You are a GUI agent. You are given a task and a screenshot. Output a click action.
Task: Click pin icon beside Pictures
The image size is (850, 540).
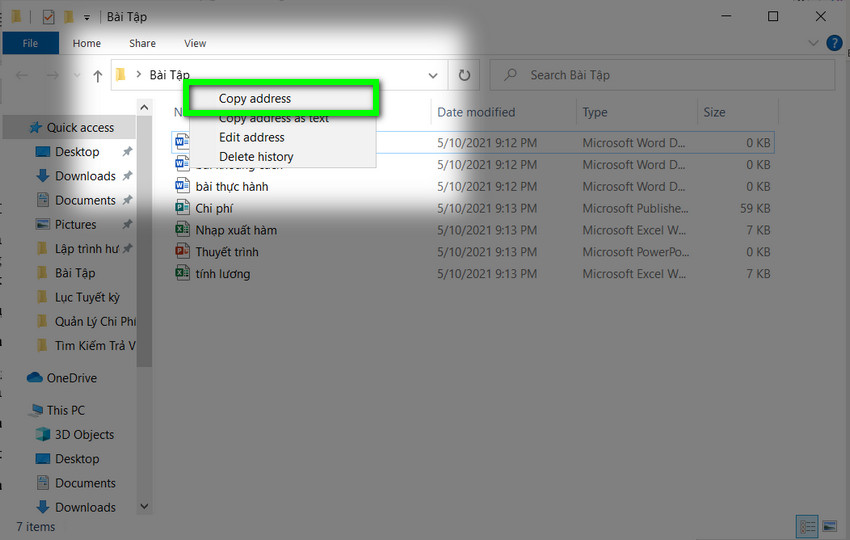point(127,224)
